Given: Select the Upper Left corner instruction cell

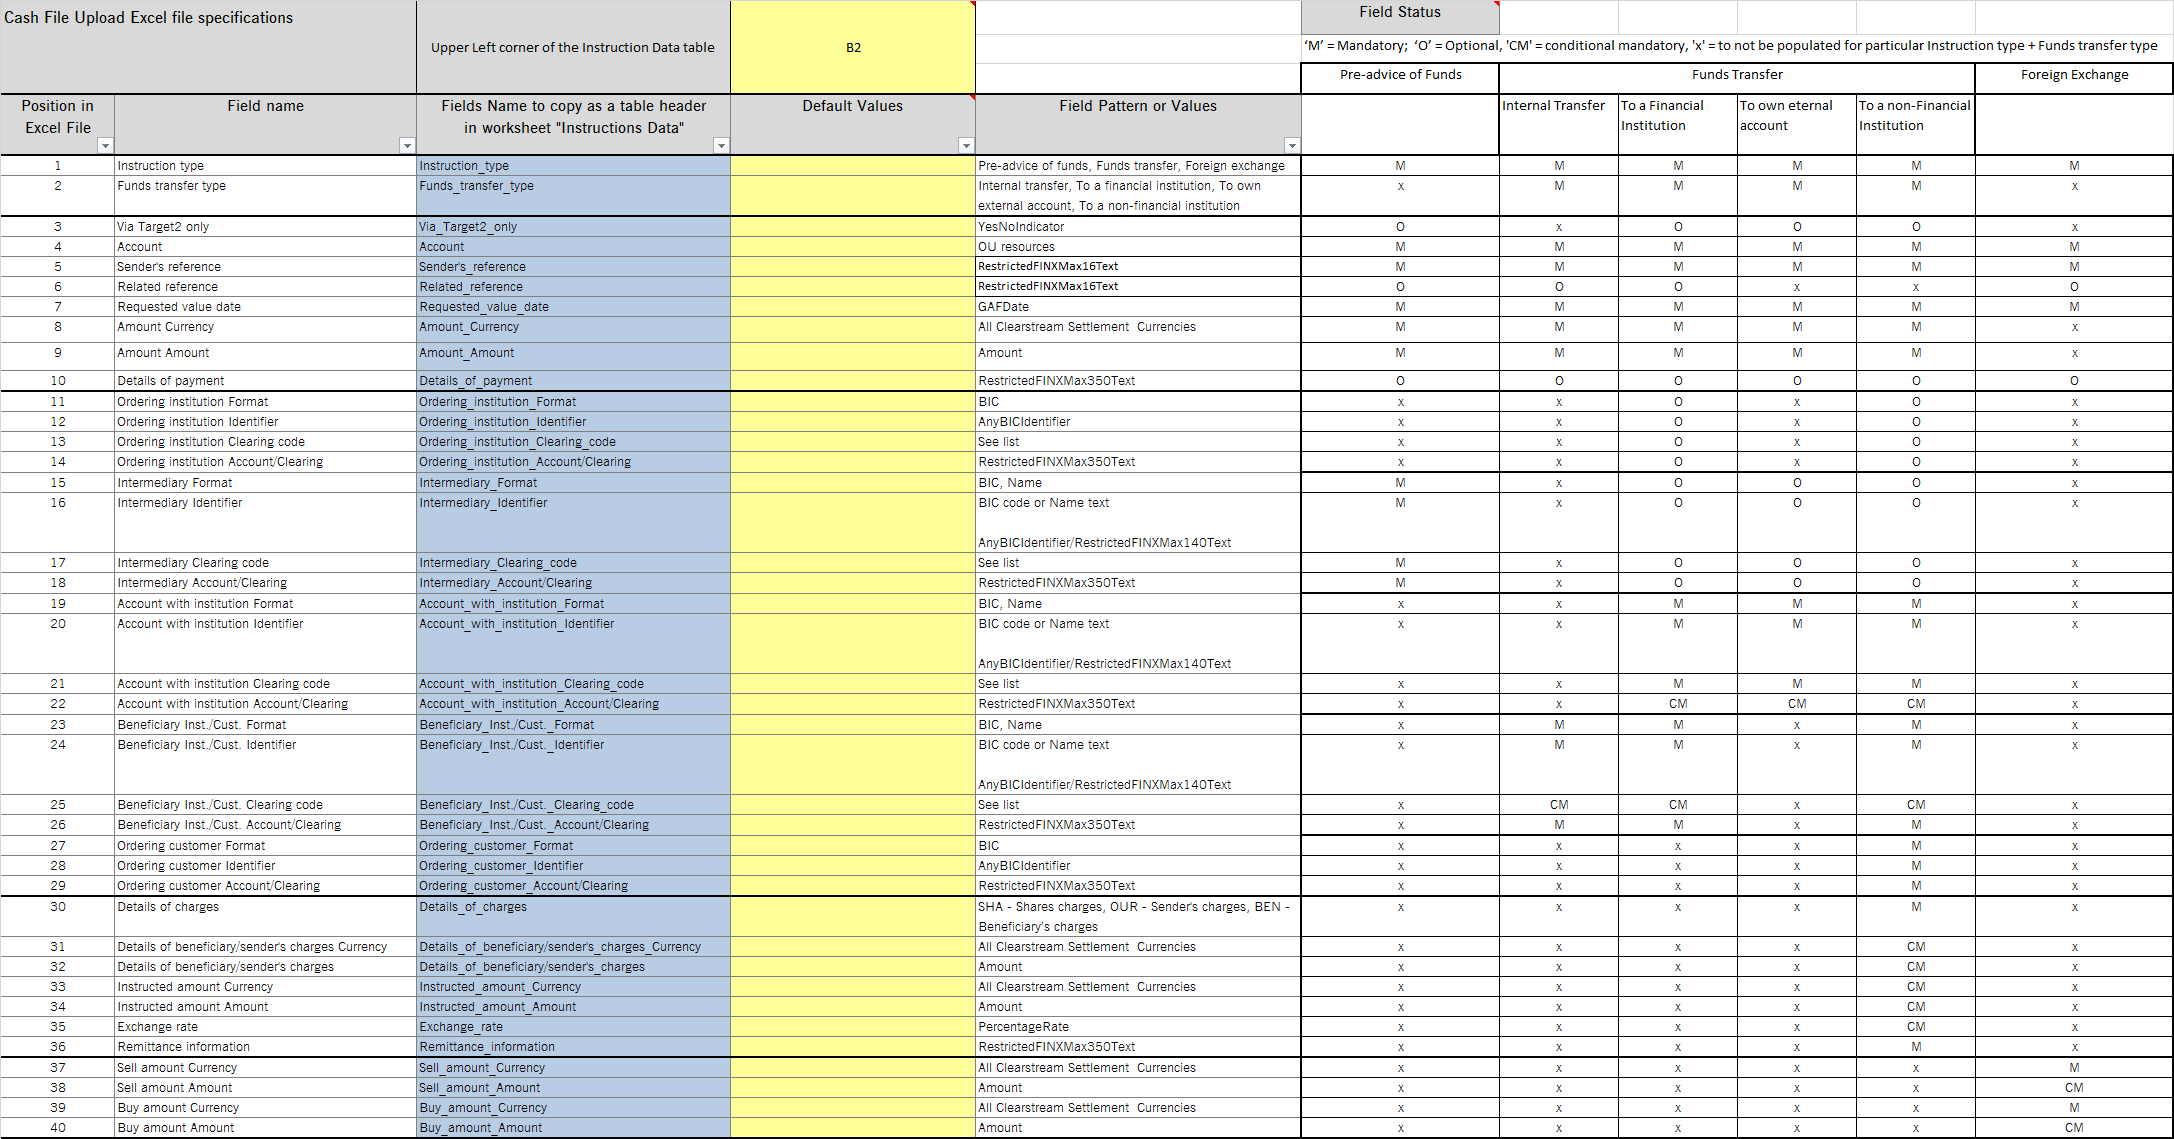Looking at the screenshot, I should pyautogui.click(x=573, y=48).
